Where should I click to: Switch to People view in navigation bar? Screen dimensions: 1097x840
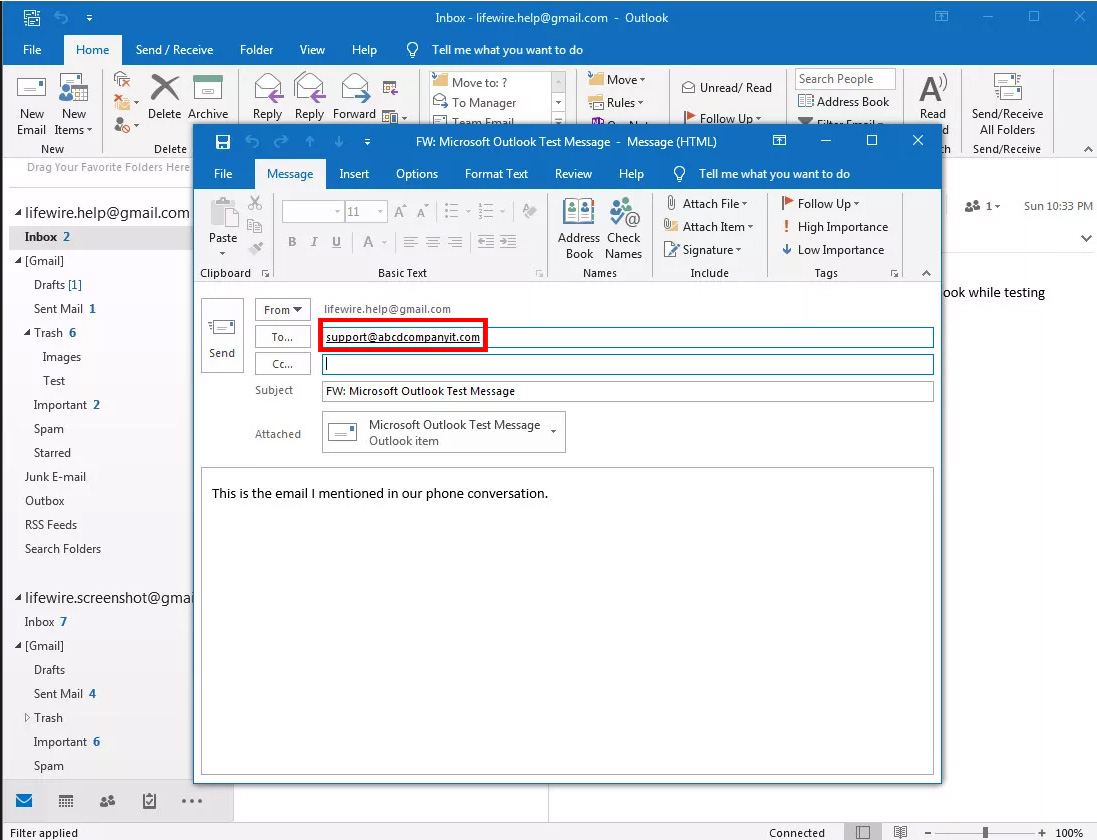tap(107, 801)
